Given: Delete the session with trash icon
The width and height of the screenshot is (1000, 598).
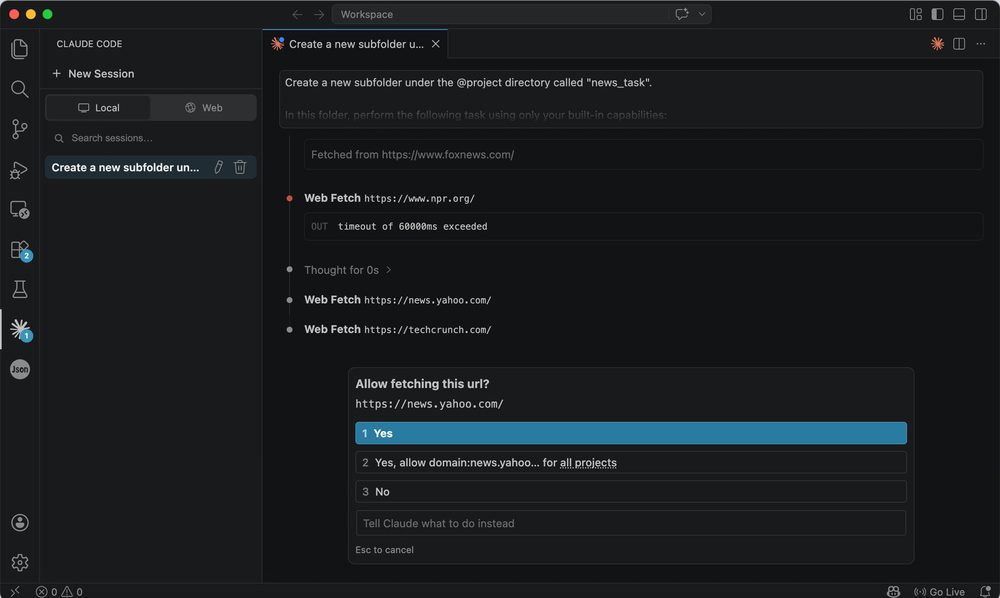Looking at the screenshot, I should (x=240, y=167).
